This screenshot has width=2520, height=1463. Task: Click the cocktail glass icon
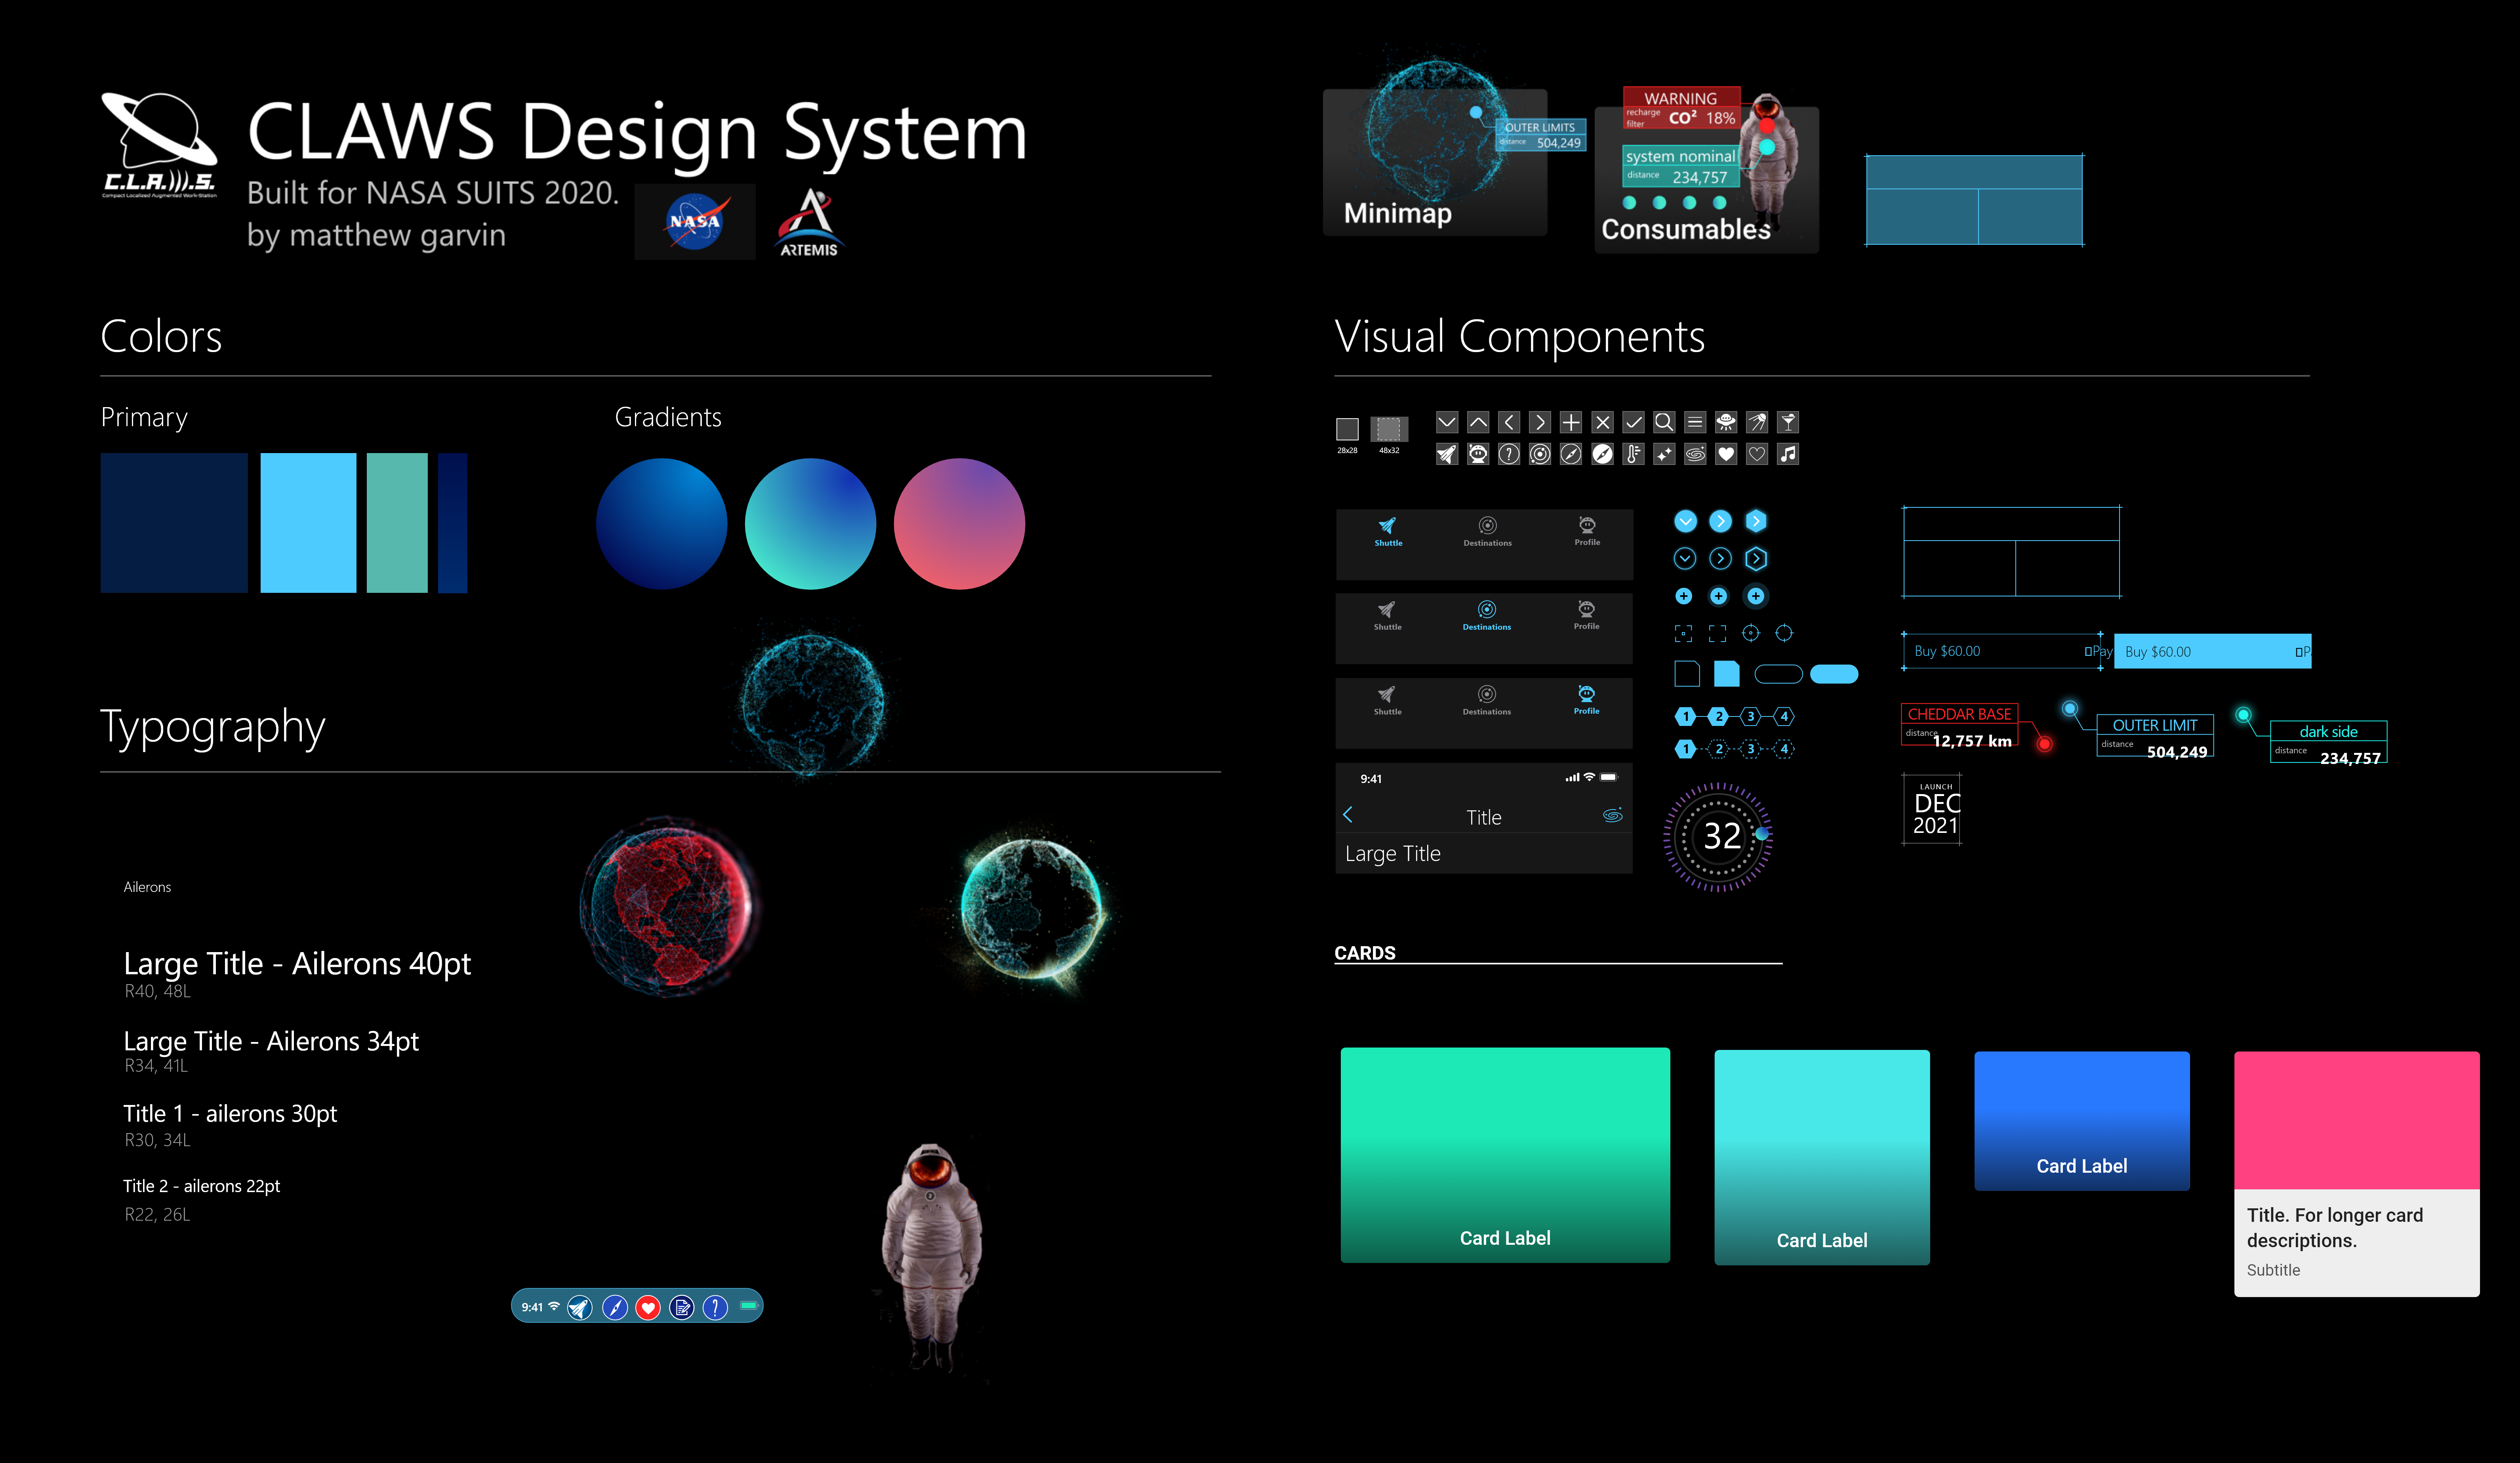[1788, 422]
